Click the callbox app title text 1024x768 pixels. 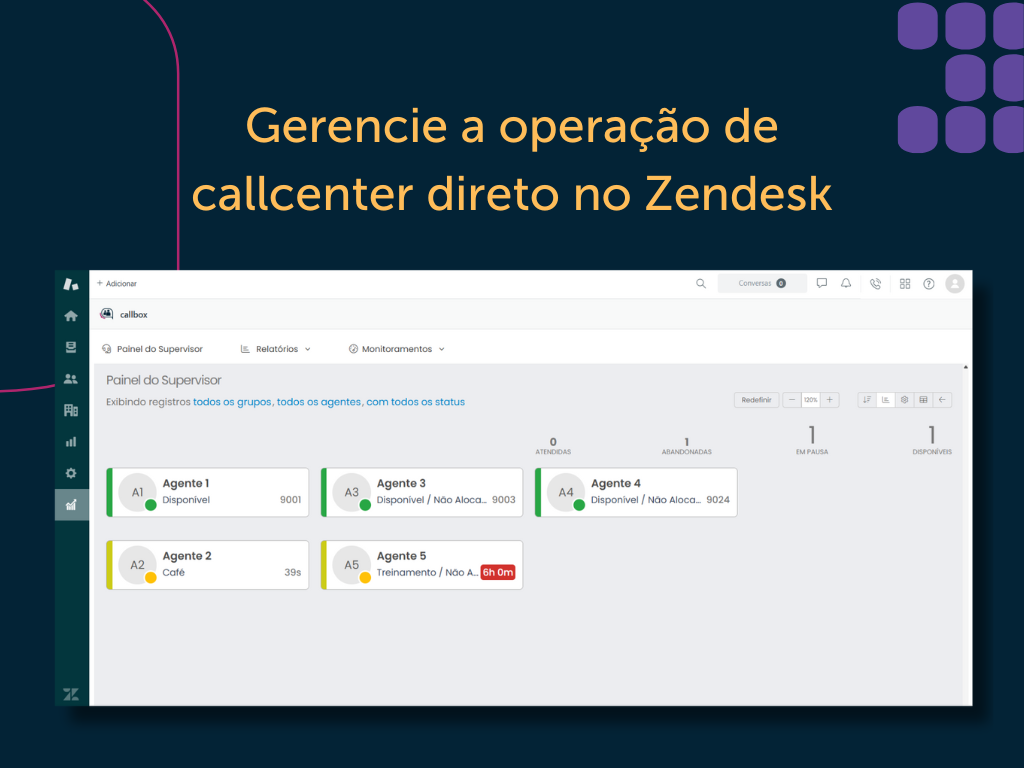click(x=134, y=315)
